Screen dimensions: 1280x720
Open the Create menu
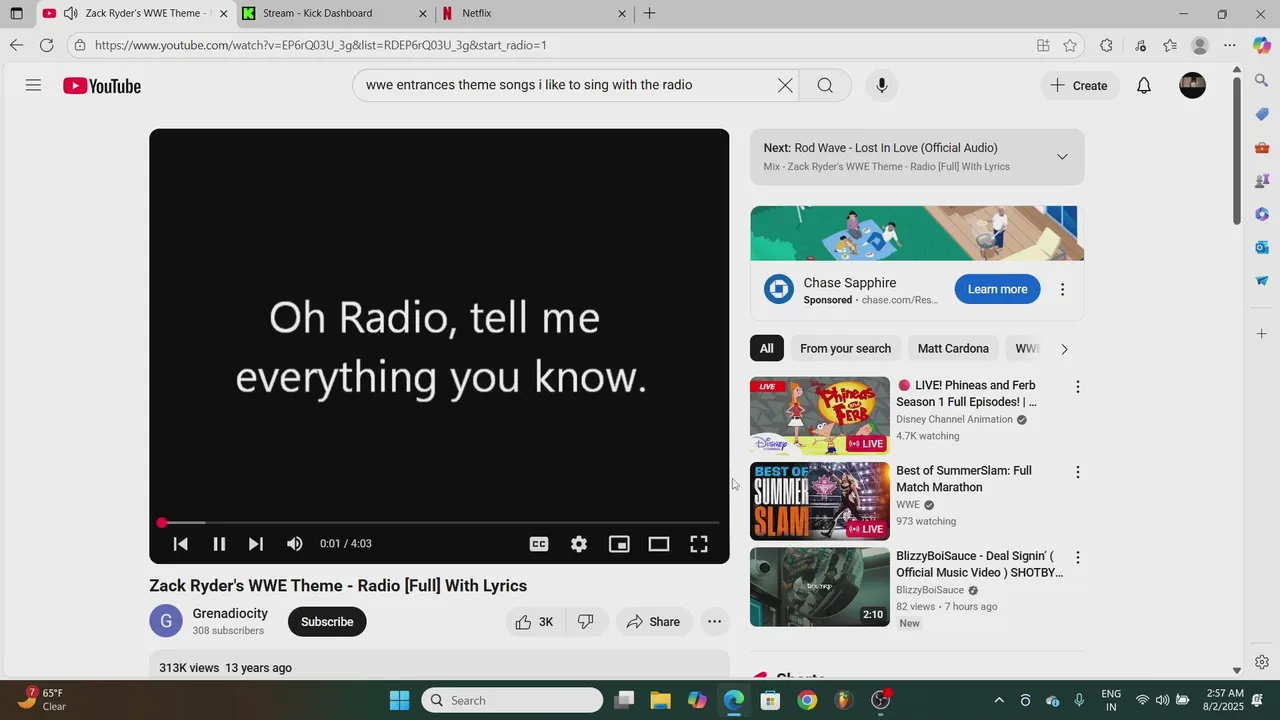[x=1078, y=86]
